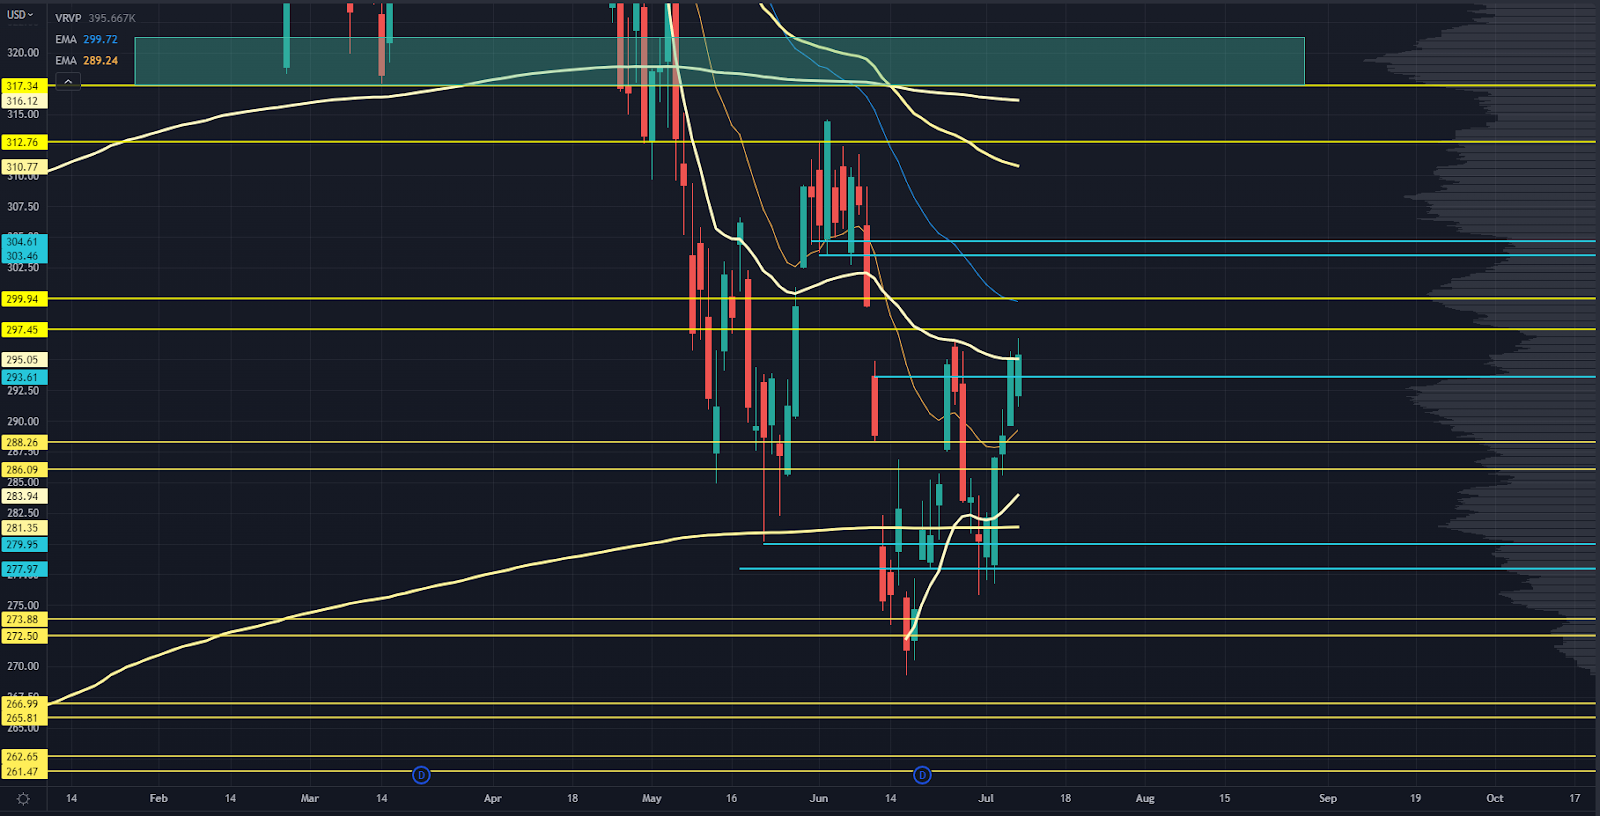Click the 281.35 price label
The image size is (1600, 816).
tap(22, 527)
